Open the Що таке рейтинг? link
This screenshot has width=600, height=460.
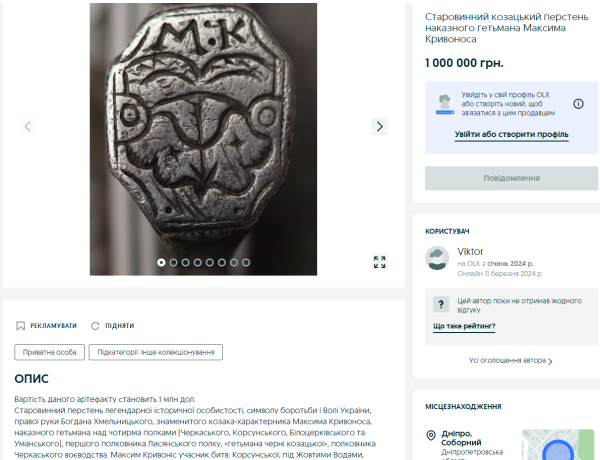coord(464,326)
